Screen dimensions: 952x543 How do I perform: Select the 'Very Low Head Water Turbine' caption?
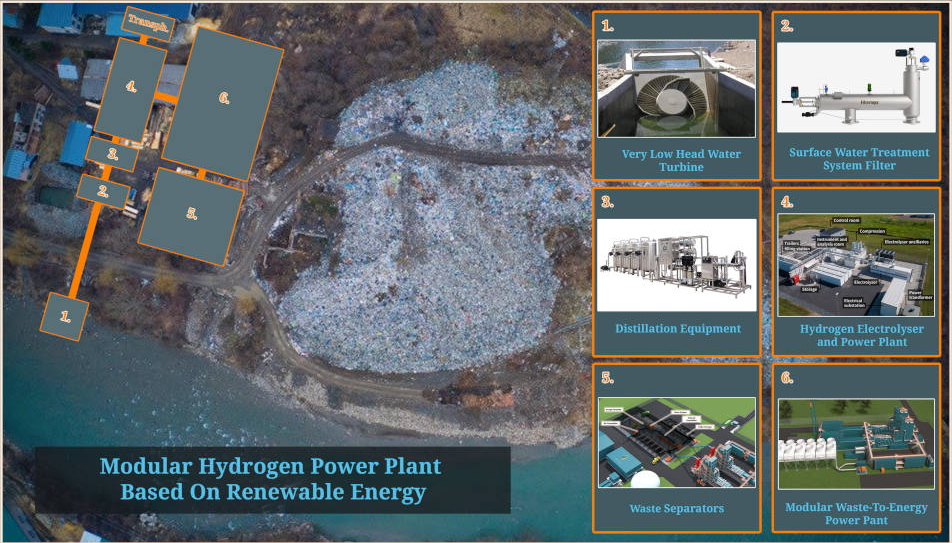coord(681,160)
